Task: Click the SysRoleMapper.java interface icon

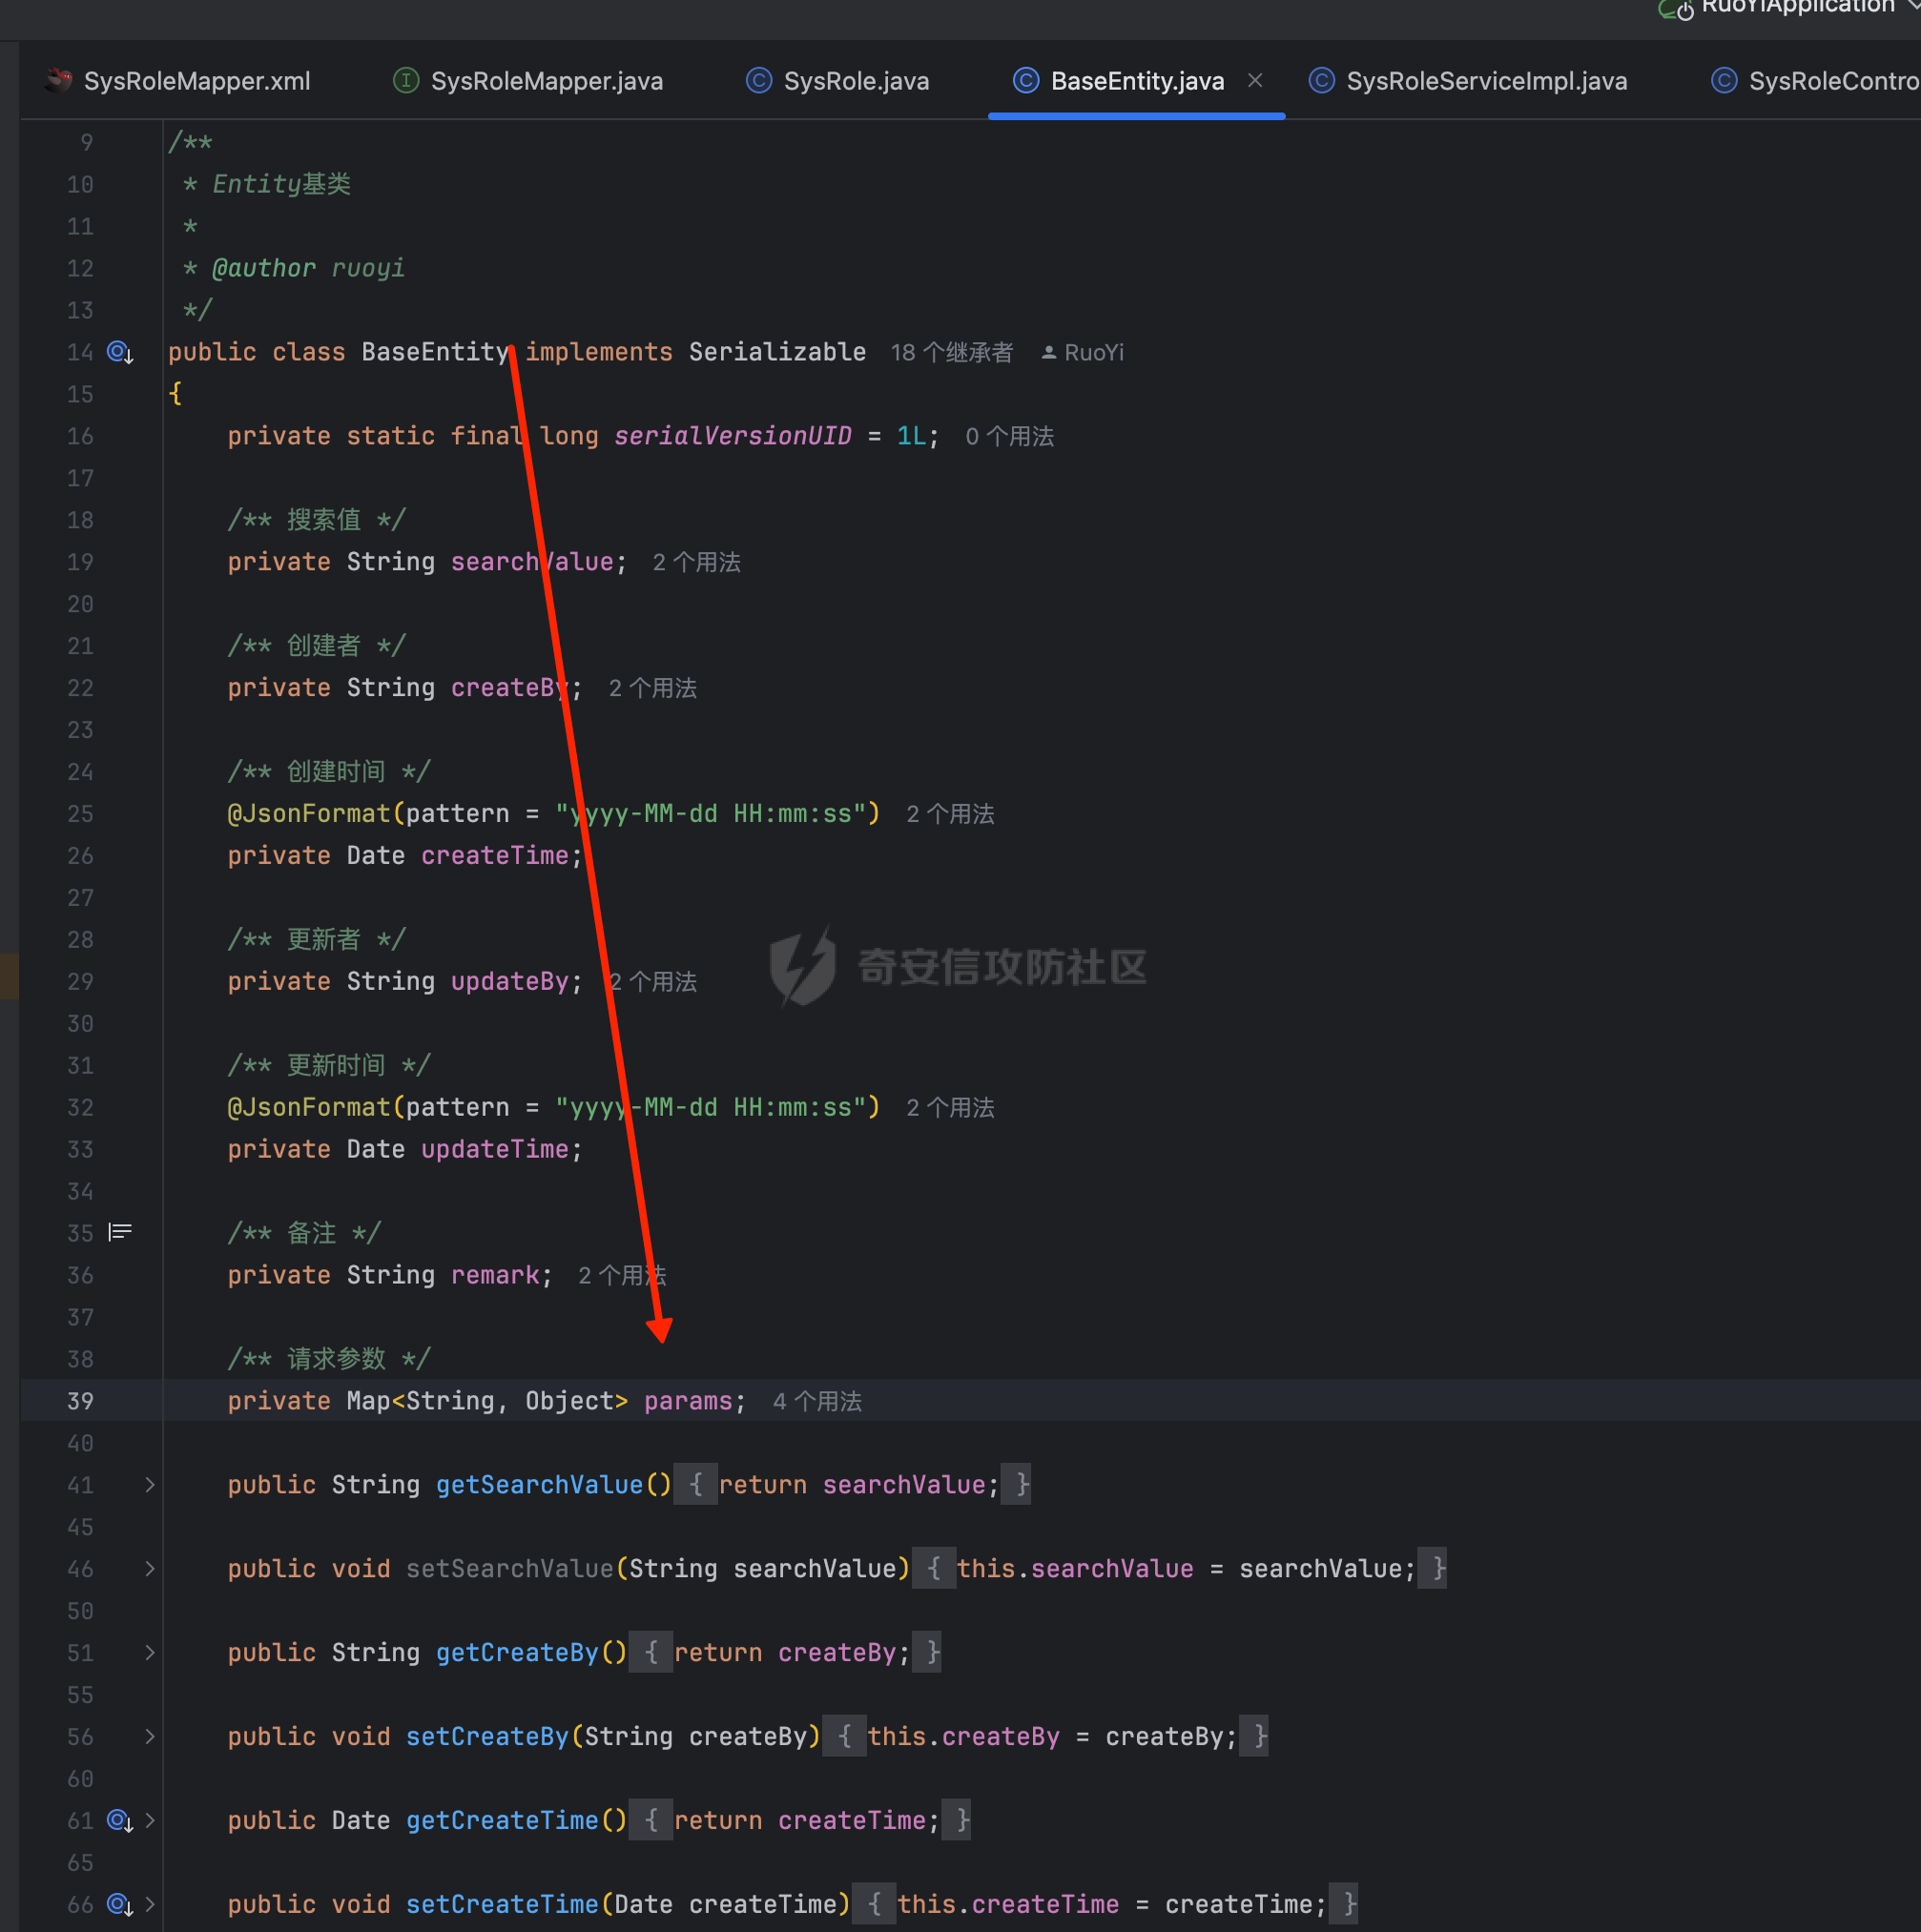Action: click(406, 81)
